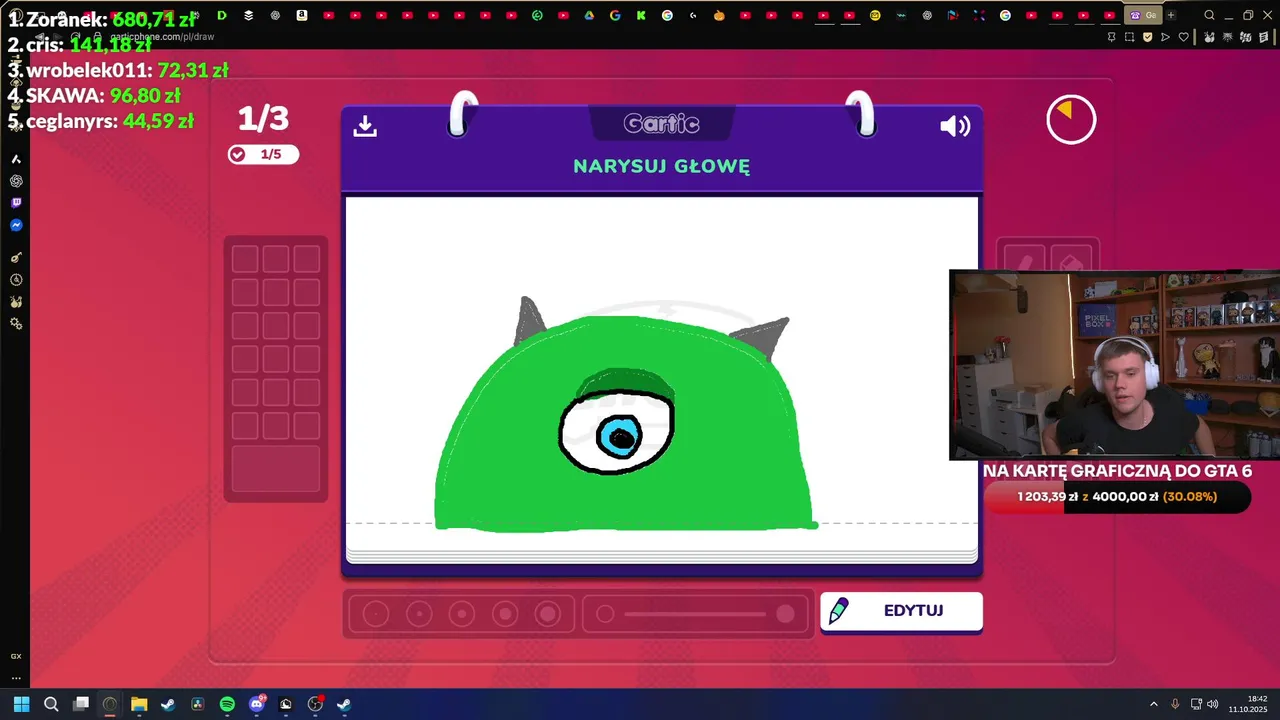Open Task View on taskbar
The width and height of the screenshot is (1280, 720).
pyautogui.click(x=81, y=704)
